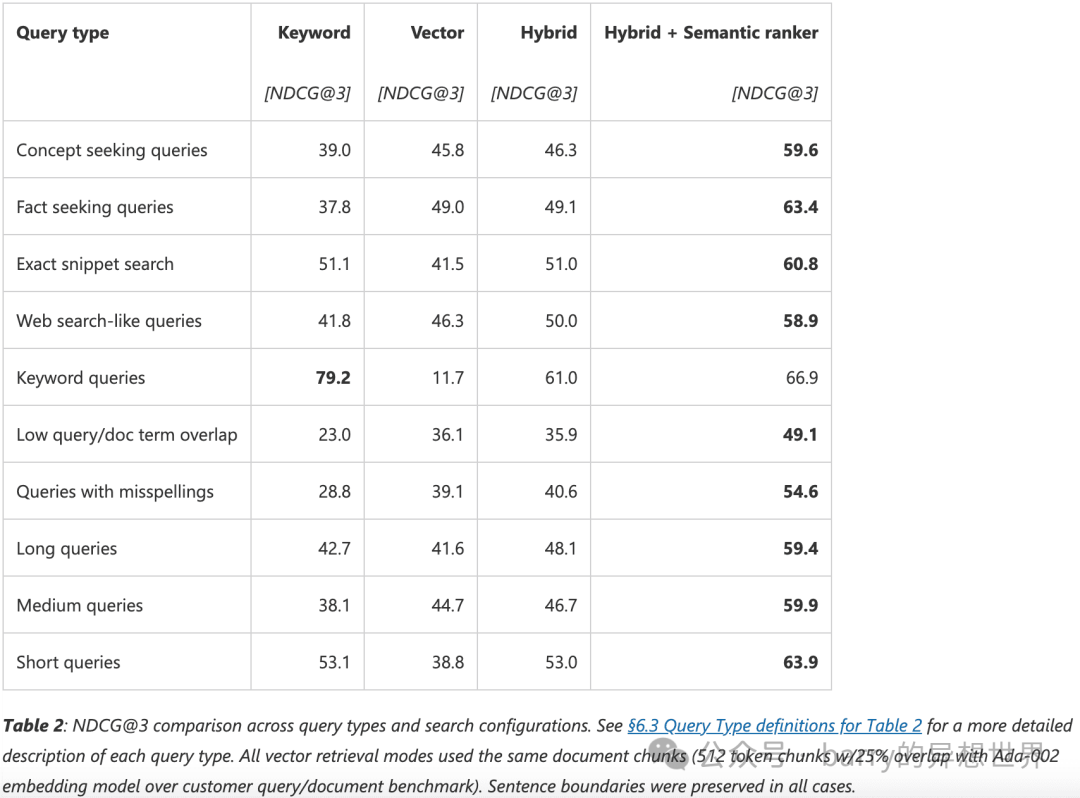Select the Long queries row label
Viewport: 1080px width, 798px height.
(x=67, y=549)
